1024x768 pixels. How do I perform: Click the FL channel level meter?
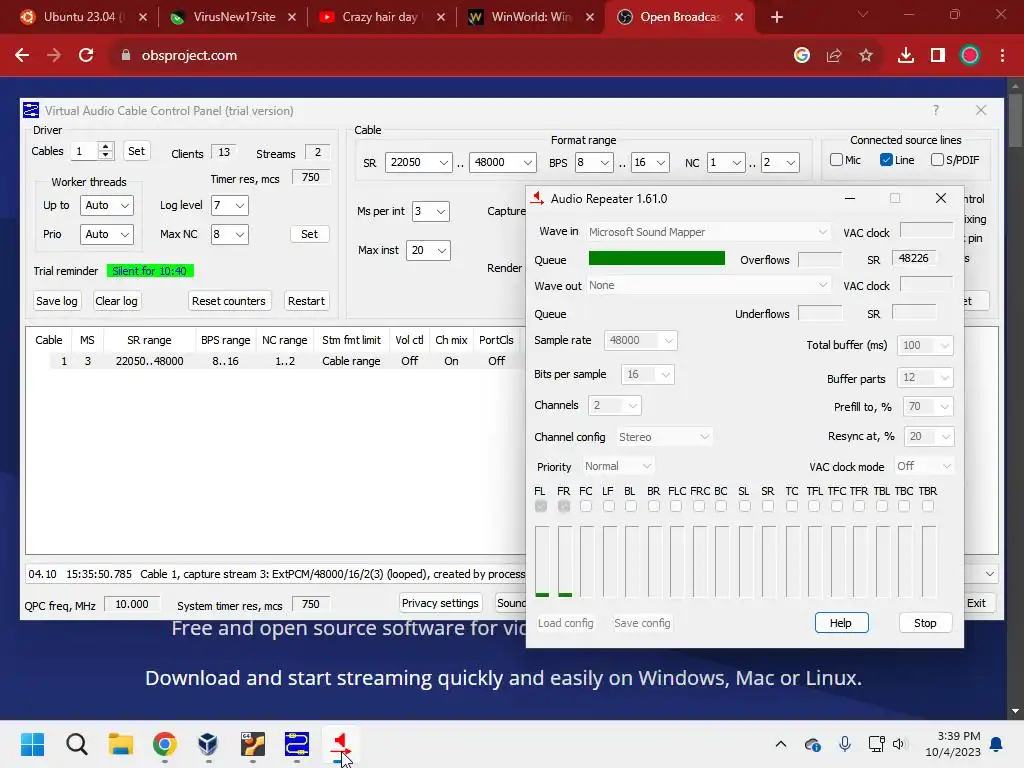[x=542, y=562]
